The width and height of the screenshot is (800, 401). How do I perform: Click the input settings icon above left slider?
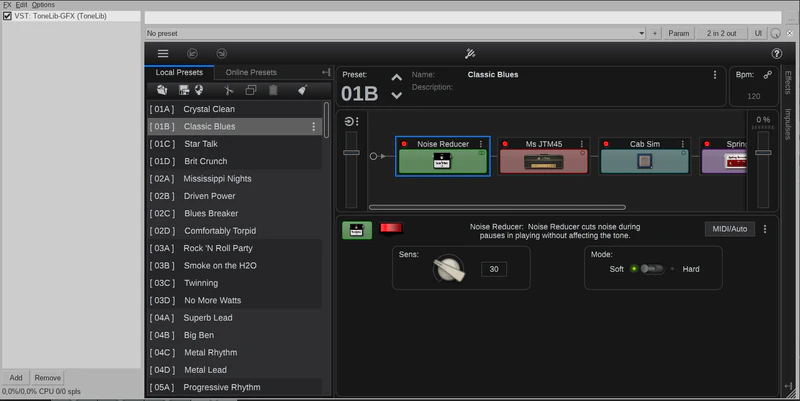coord(351,121)
